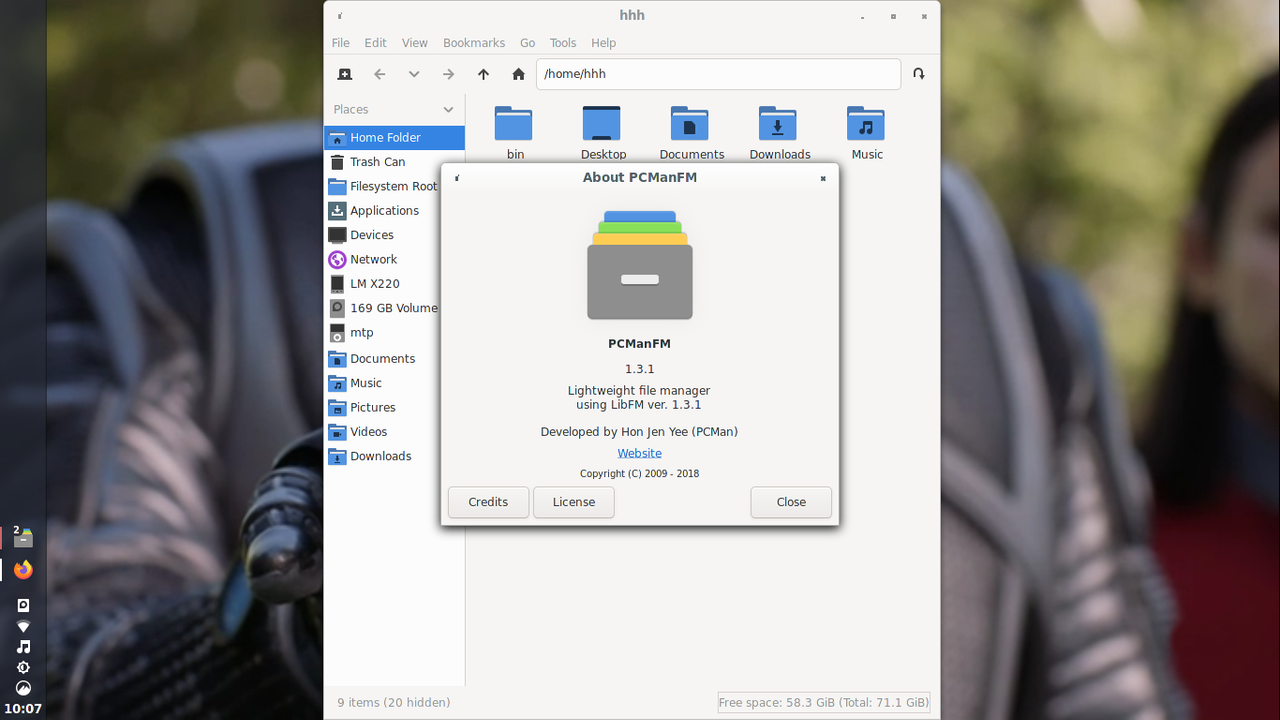Screen dimensions: 1280x720
Task: Select the Downloads folder icon in file view
Action: point(778,123)
